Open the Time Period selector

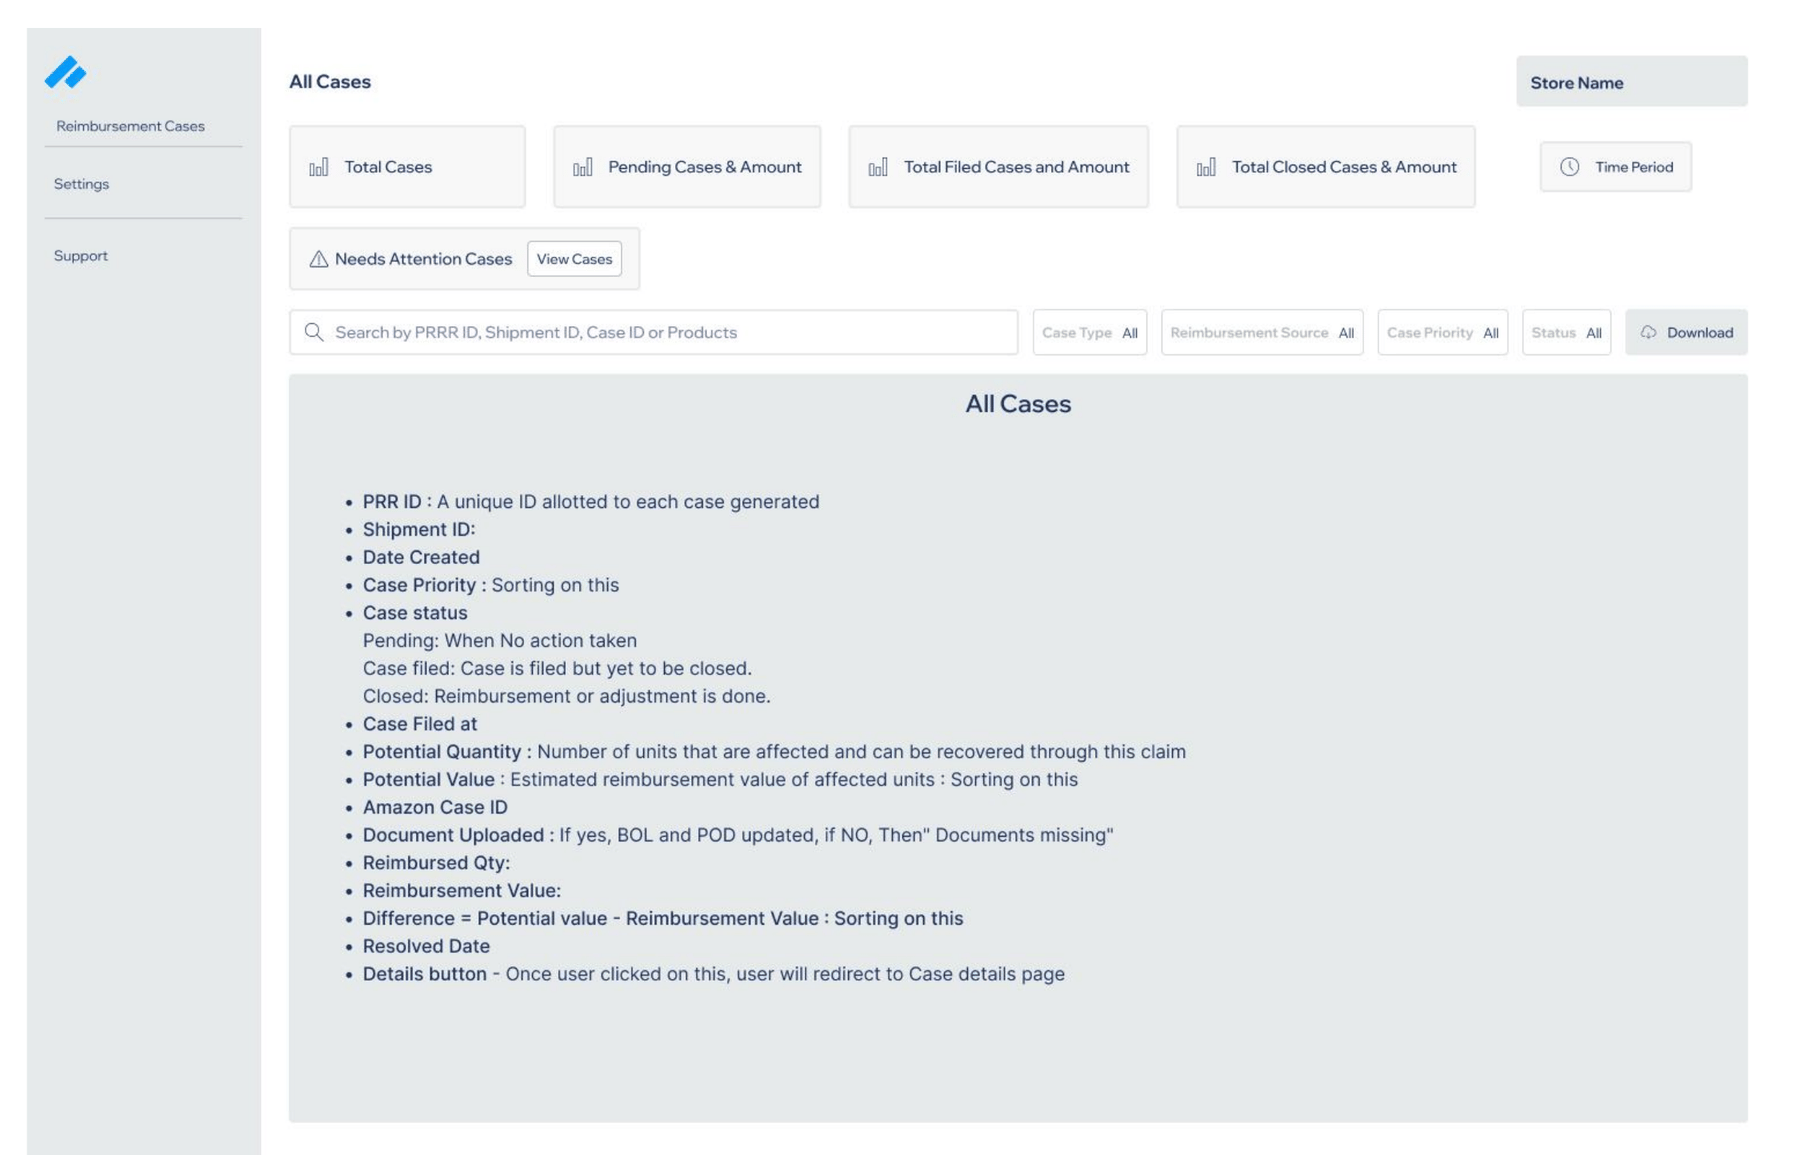click(1615, 167)
